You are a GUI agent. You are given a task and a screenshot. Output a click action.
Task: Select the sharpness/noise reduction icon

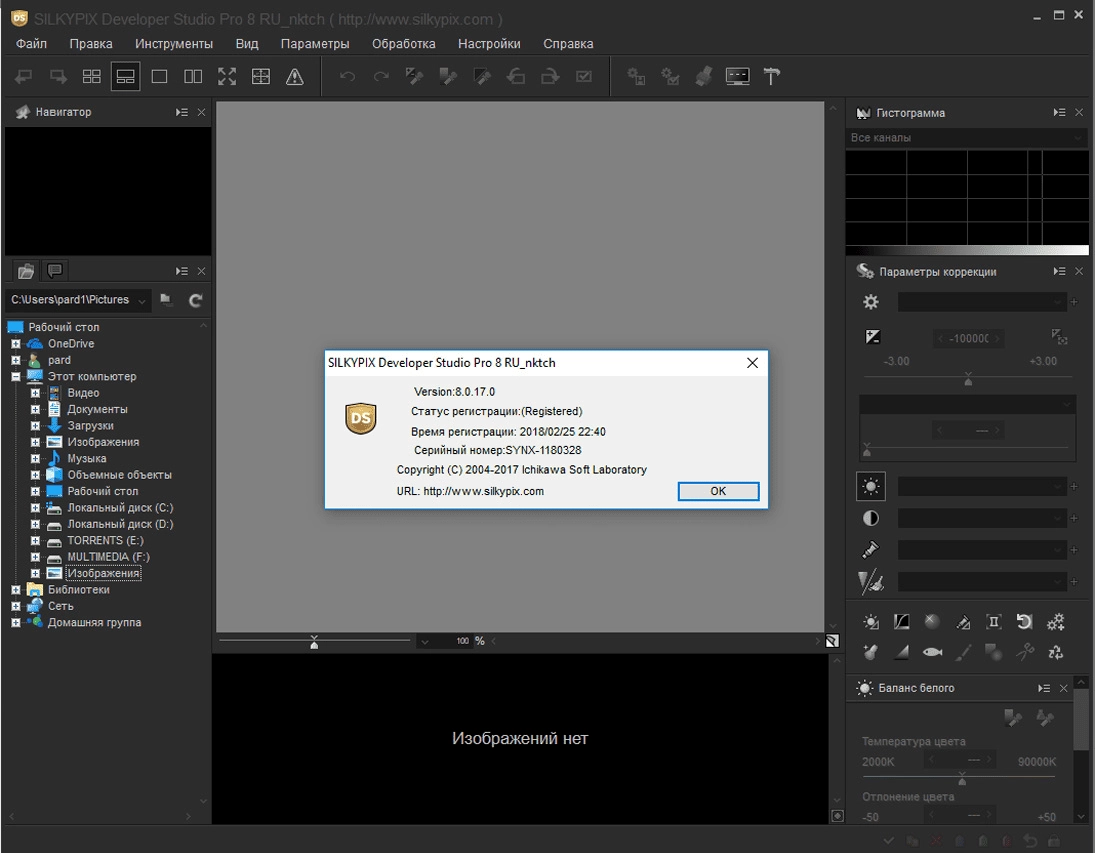(x=871, y=582)
